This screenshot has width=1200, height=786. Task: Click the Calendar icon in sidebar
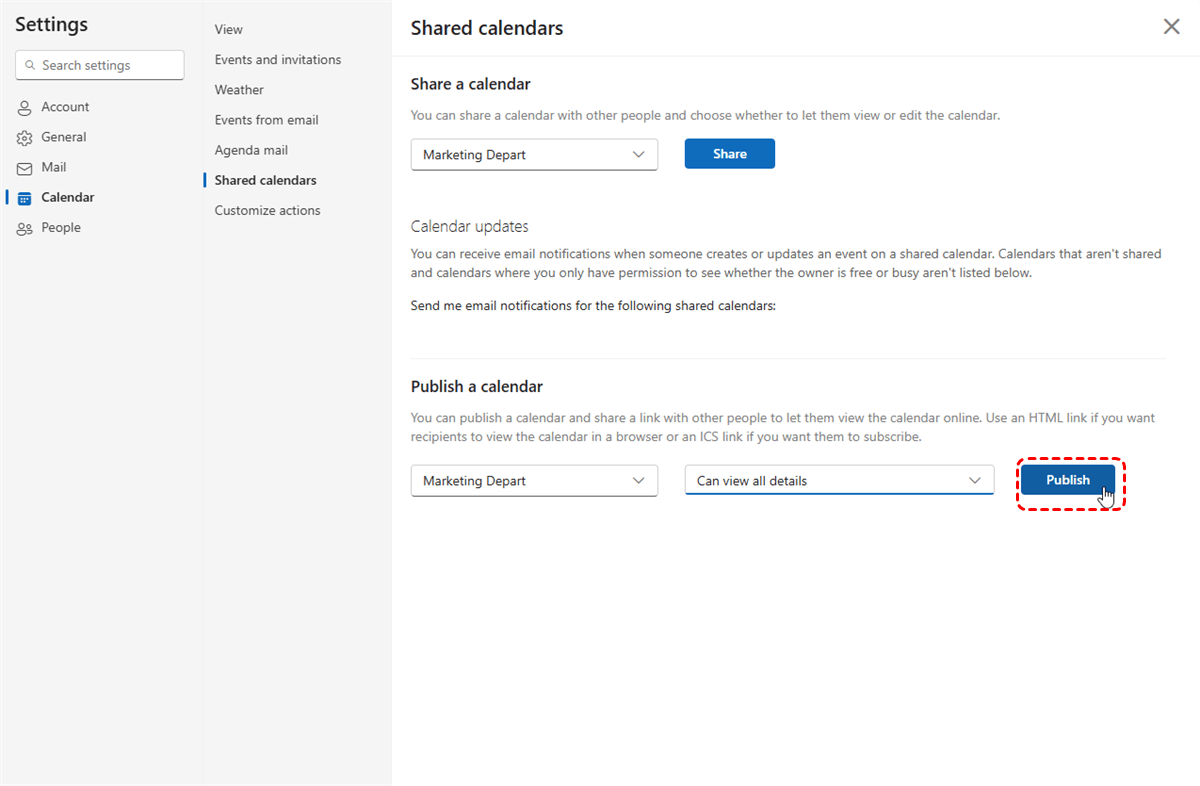point(25,198)
